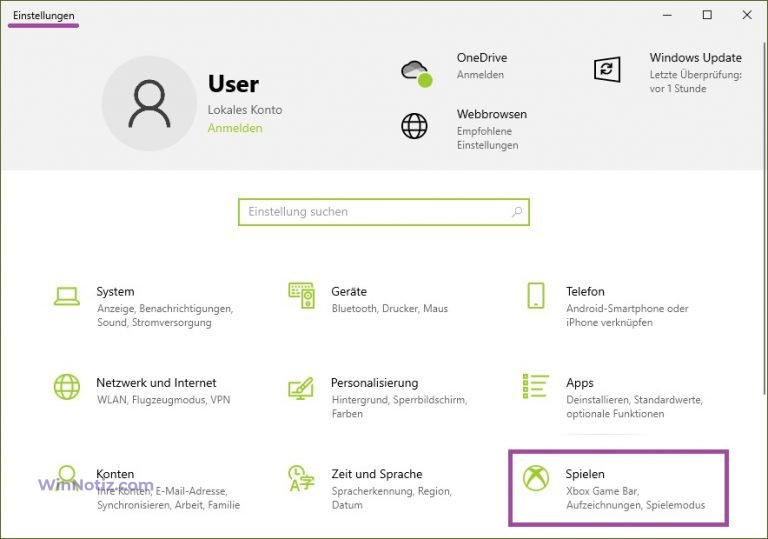
Task: Click the Apps list icon
Action: tap(536, 387)
